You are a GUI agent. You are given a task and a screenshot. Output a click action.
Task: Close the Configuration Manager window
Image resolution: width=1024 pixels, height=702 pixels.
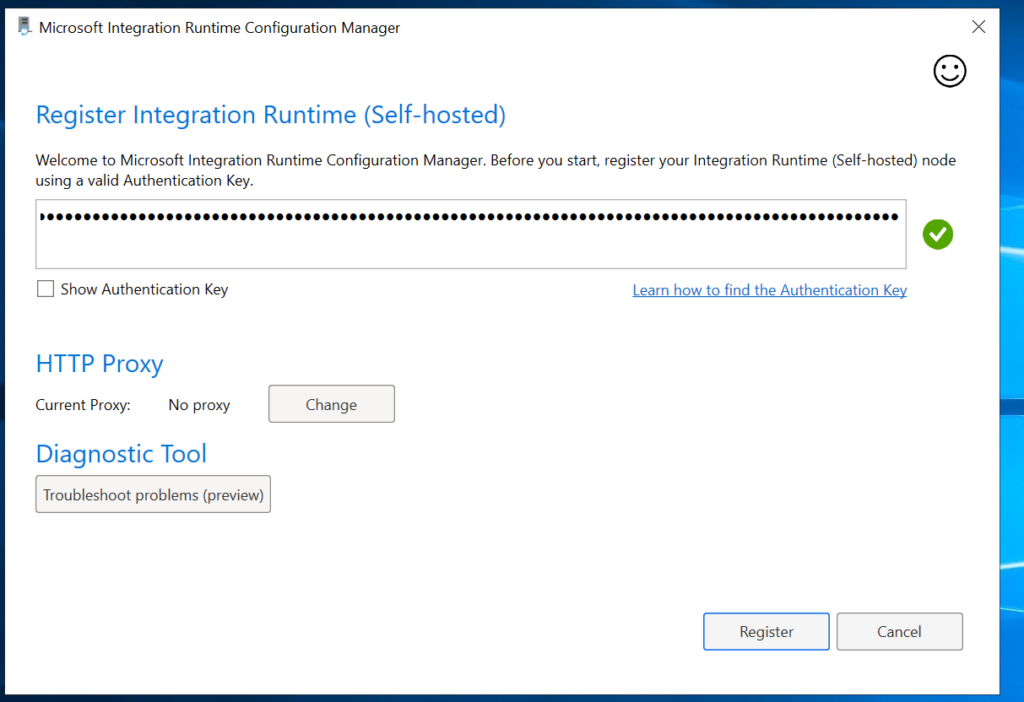(x=978, y=27)
